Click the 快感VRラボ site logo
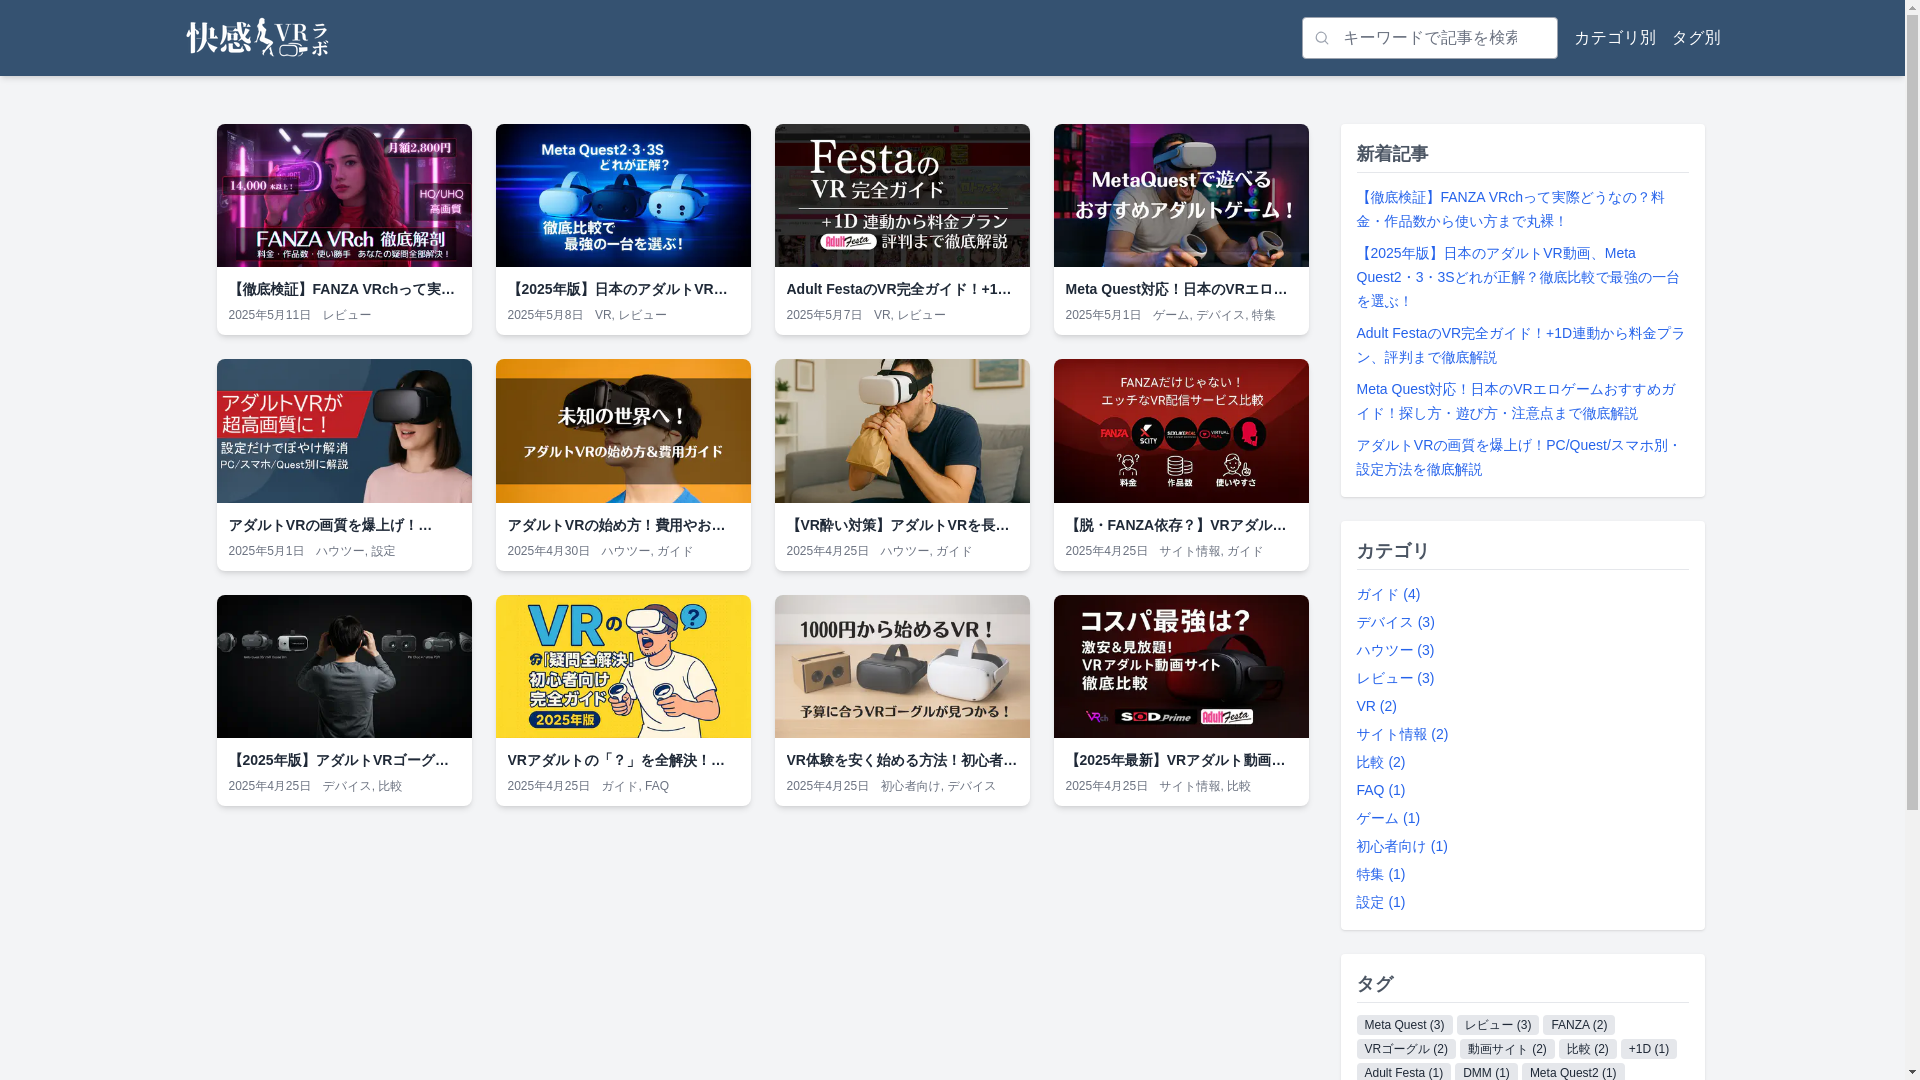This screenshot has width=1920, height=1080. [x=257, y=37]
